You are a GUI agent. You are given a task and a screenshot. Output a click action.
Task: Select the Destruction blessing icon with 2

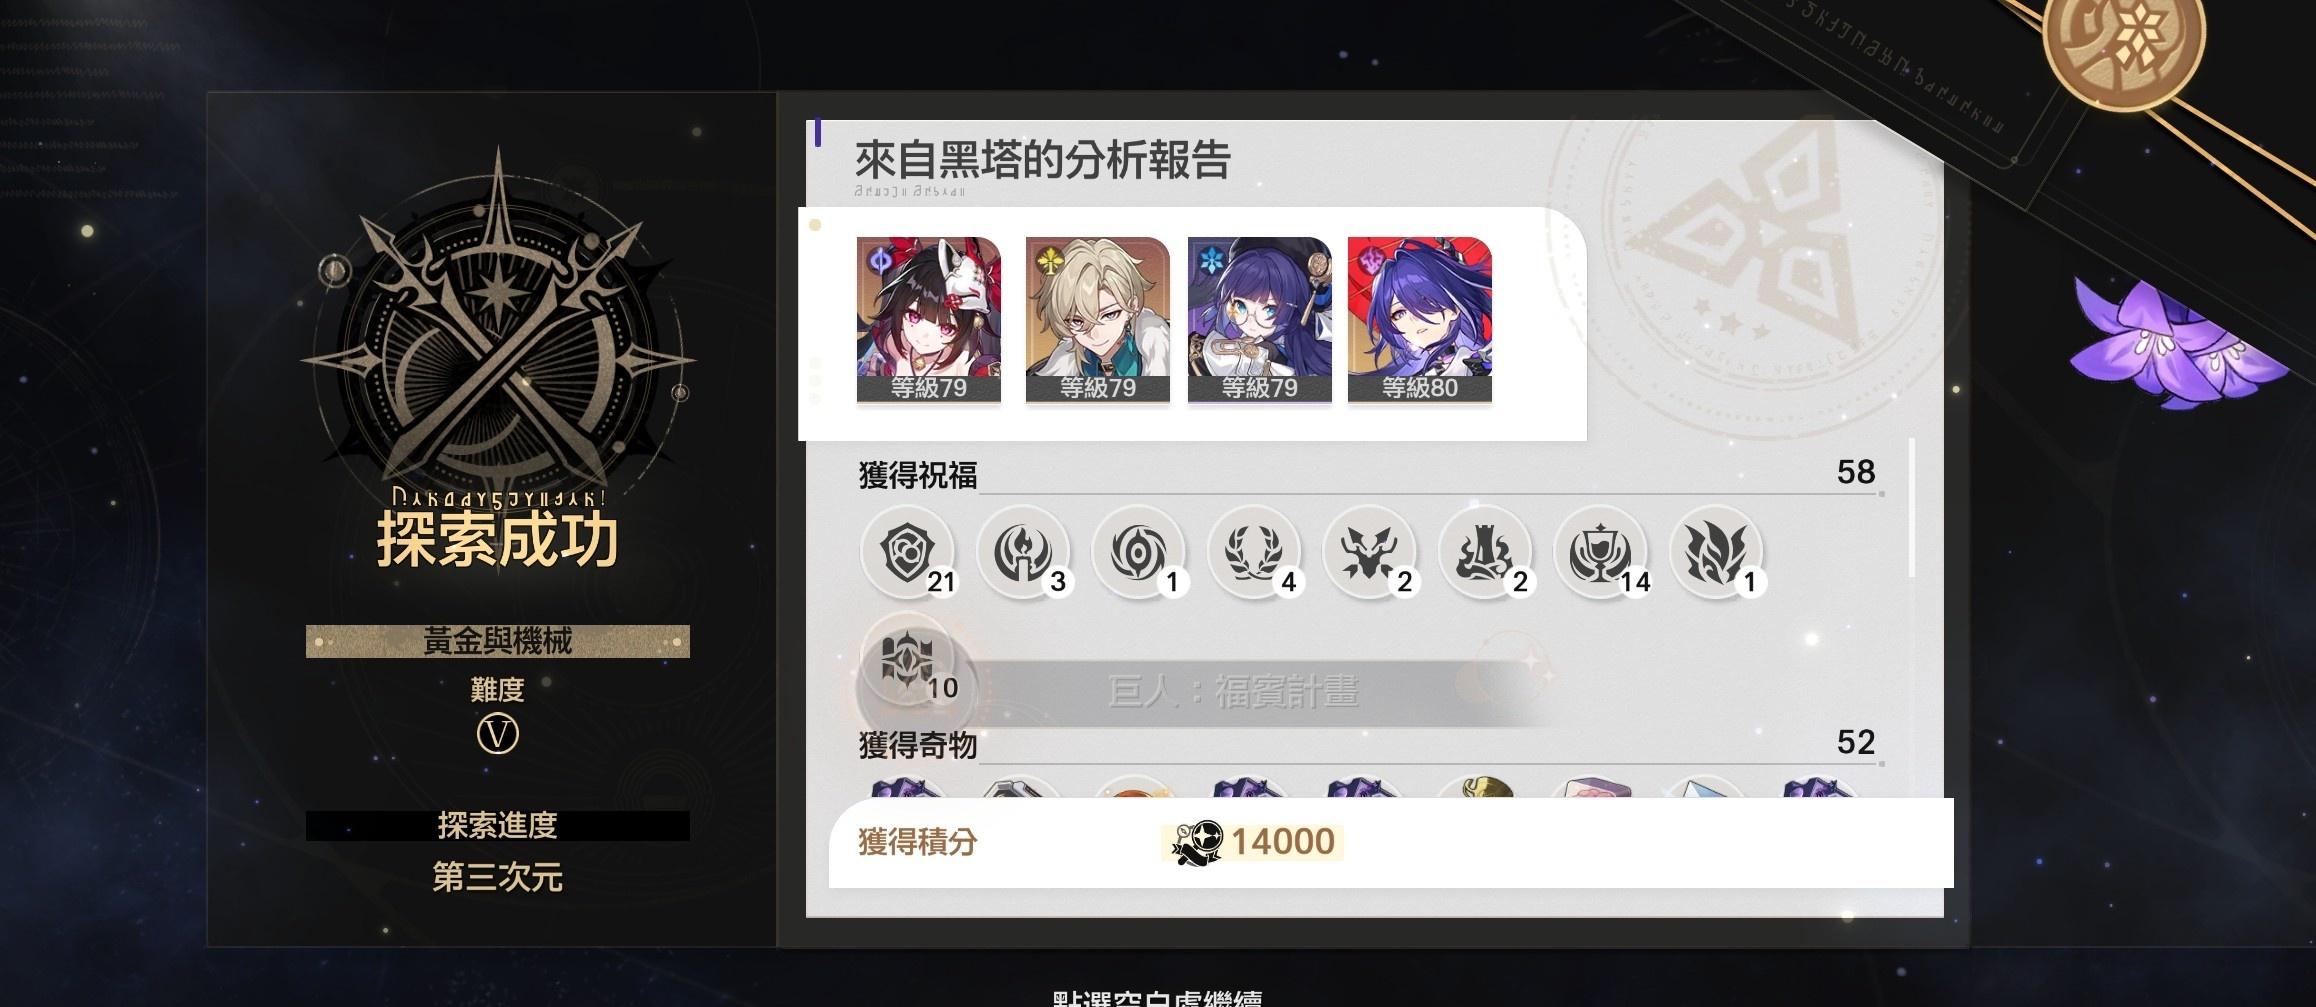click(x=1486, y=552)
